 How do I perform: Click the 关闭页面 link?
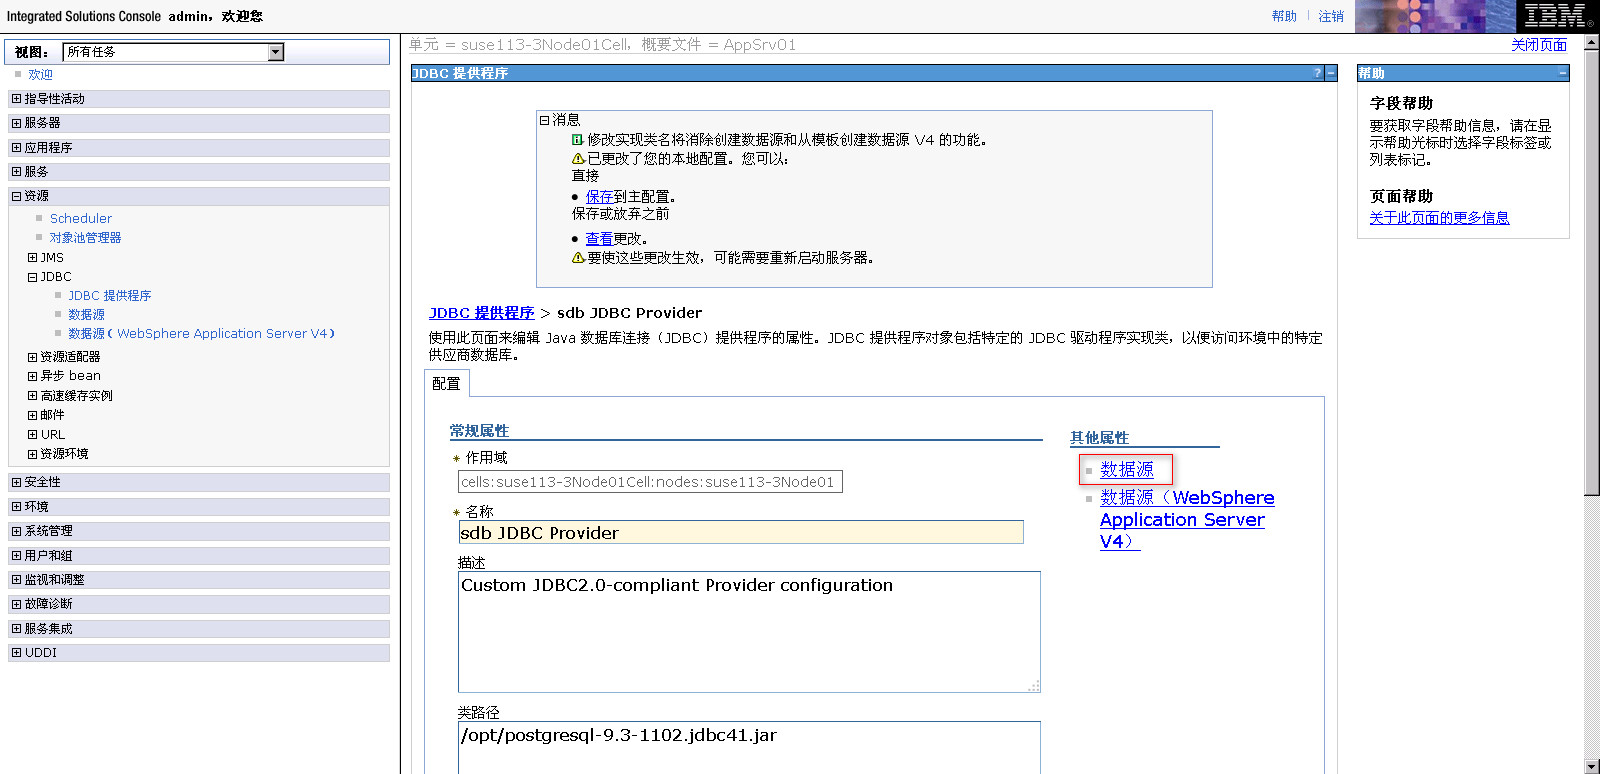(1539, 45)
